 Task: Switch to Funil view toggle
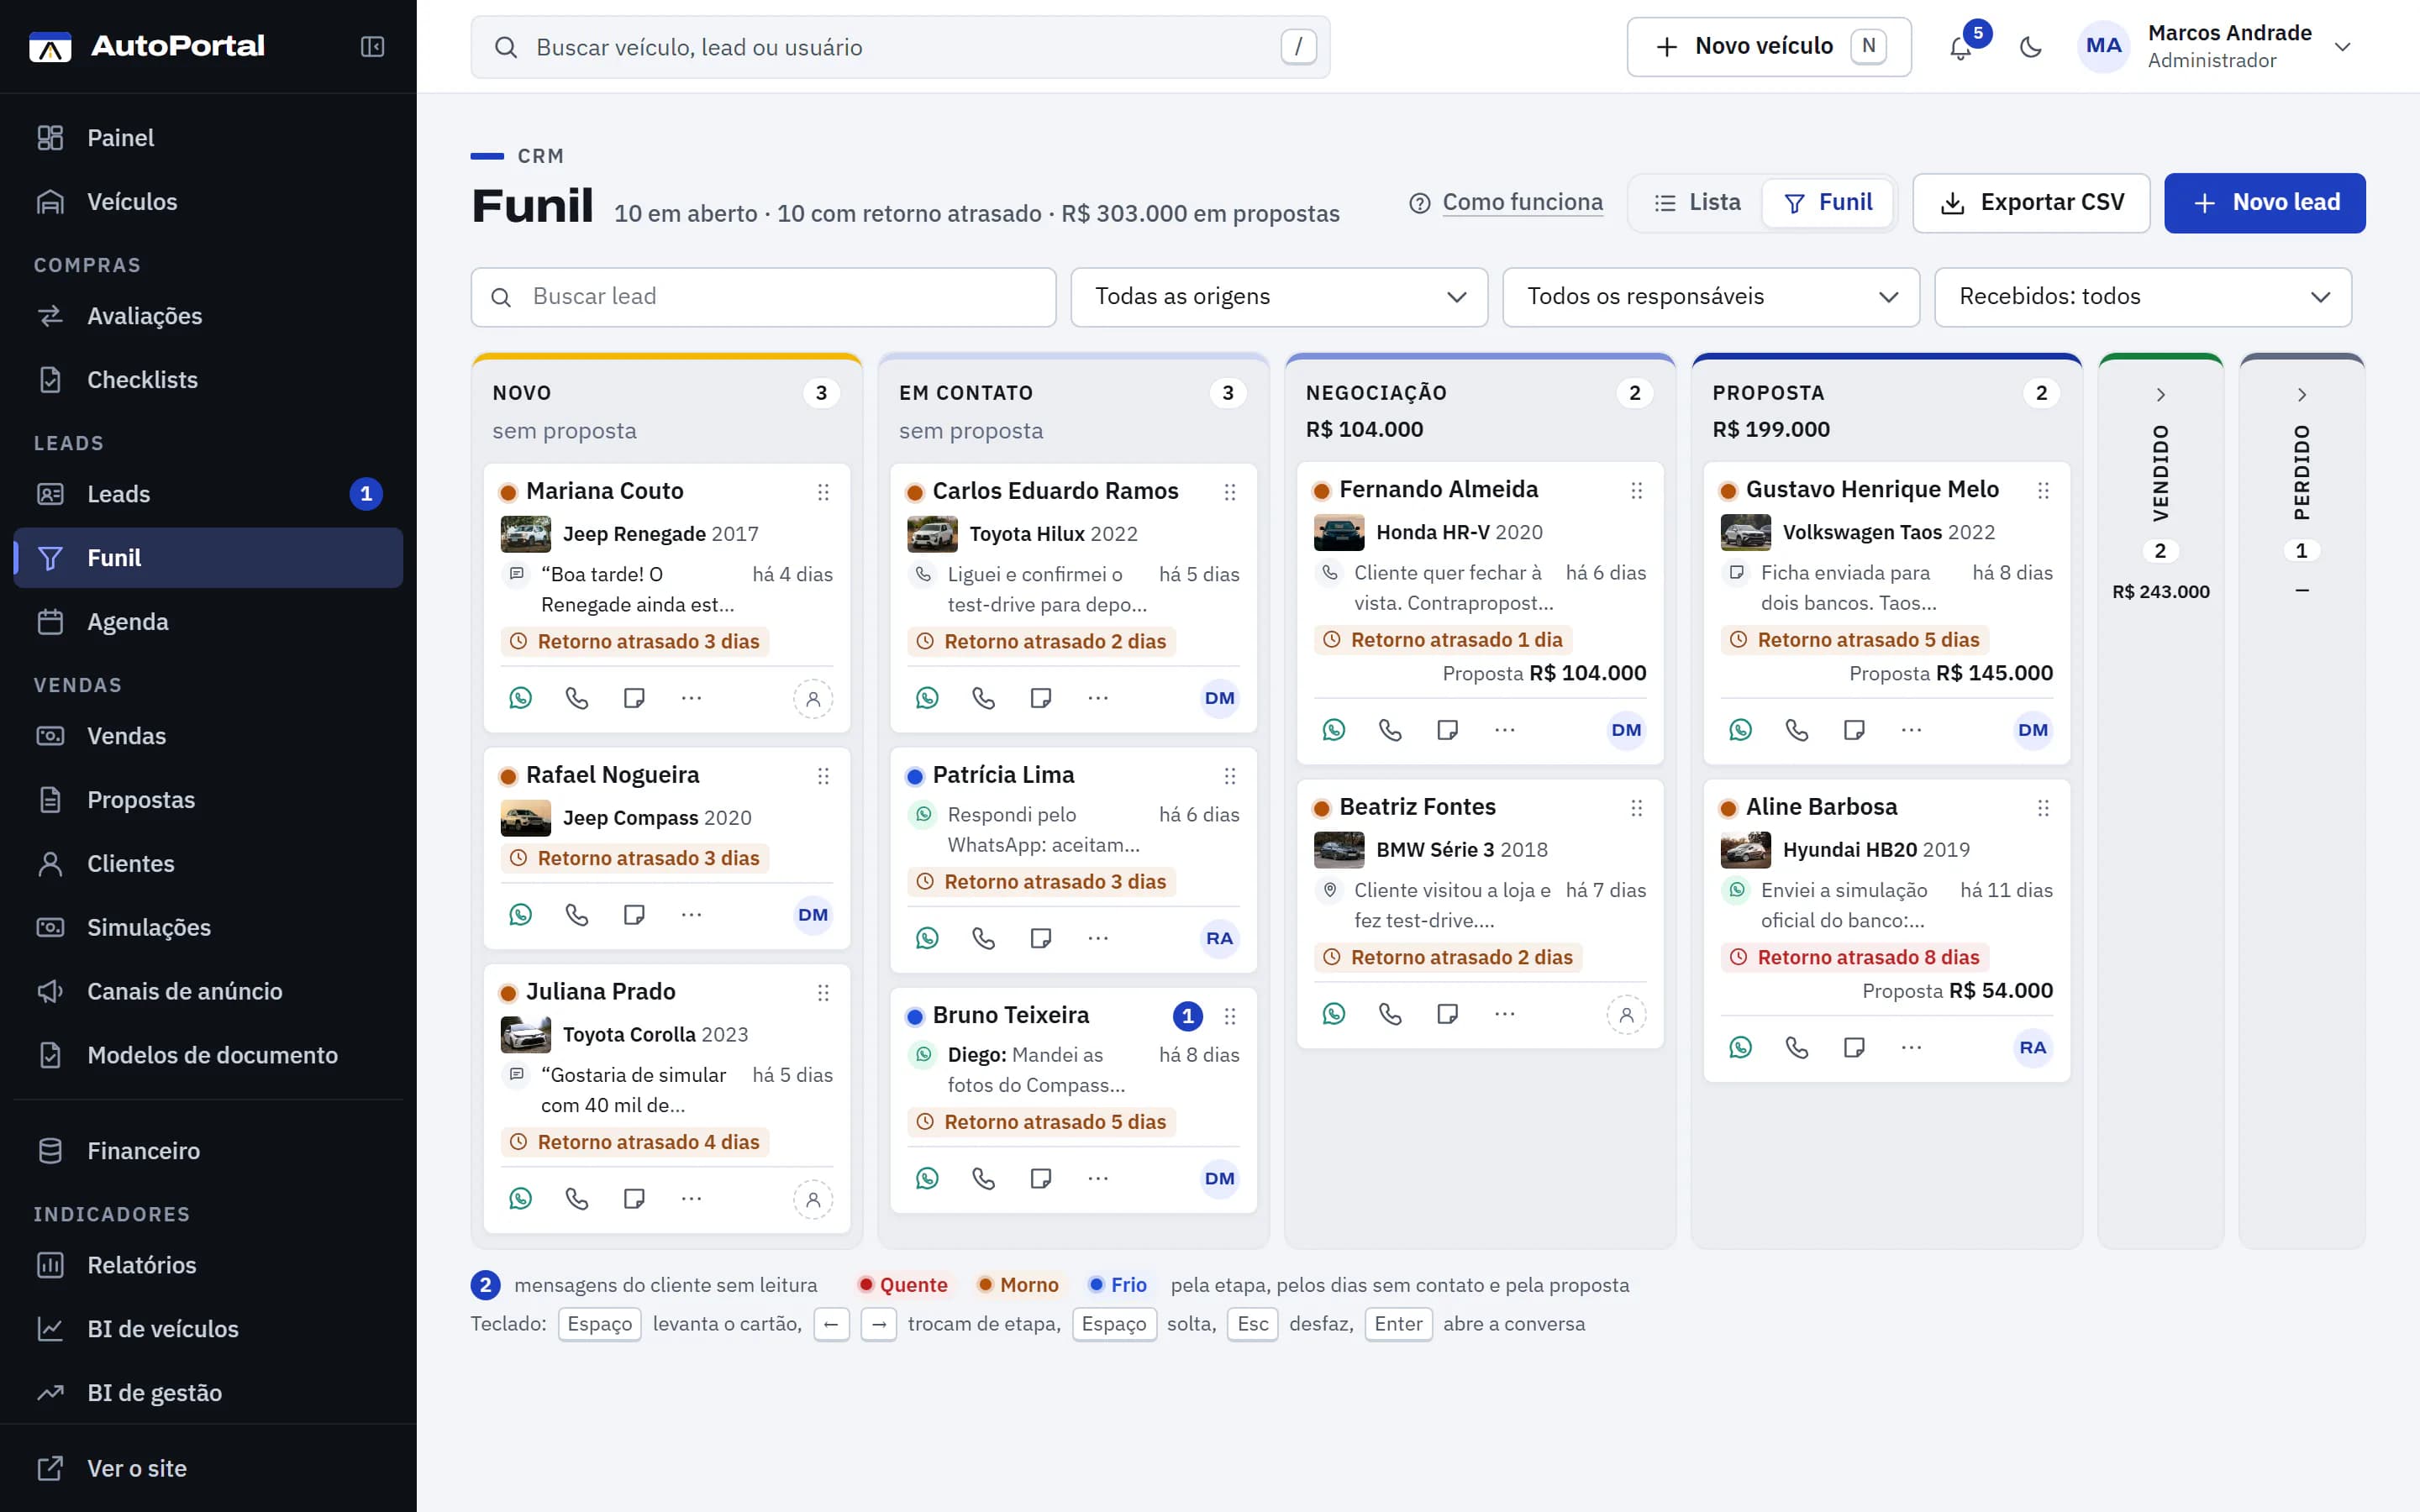pyautogui.click(x=1828, y=203)
